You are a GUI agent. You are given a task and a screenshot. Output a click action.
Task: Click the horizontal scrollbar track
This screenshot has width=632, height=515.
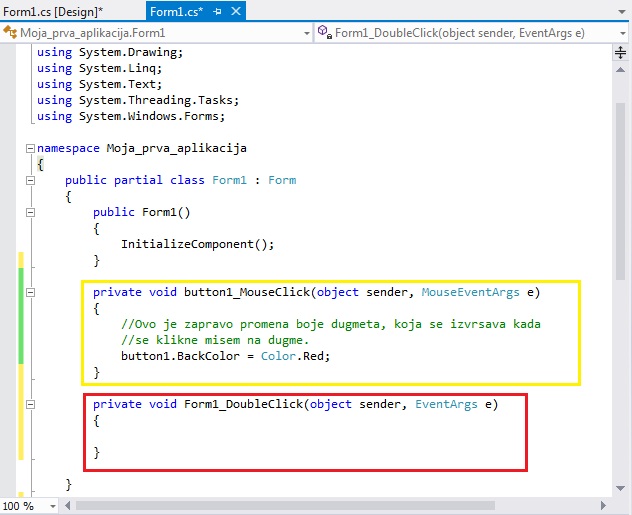(x=330, y=506)
